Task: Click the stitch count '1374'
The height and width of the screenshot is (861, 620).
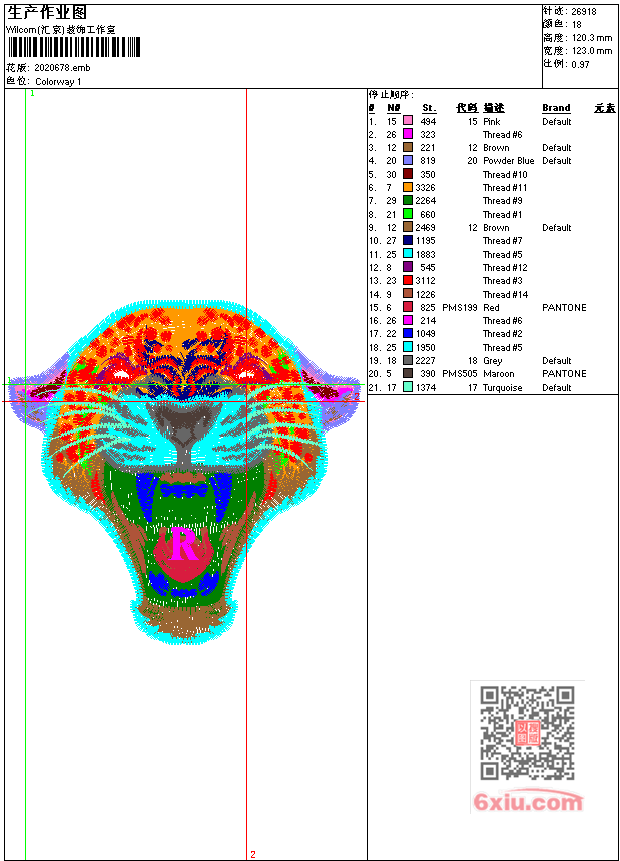Action: click(x=426, y=387)
